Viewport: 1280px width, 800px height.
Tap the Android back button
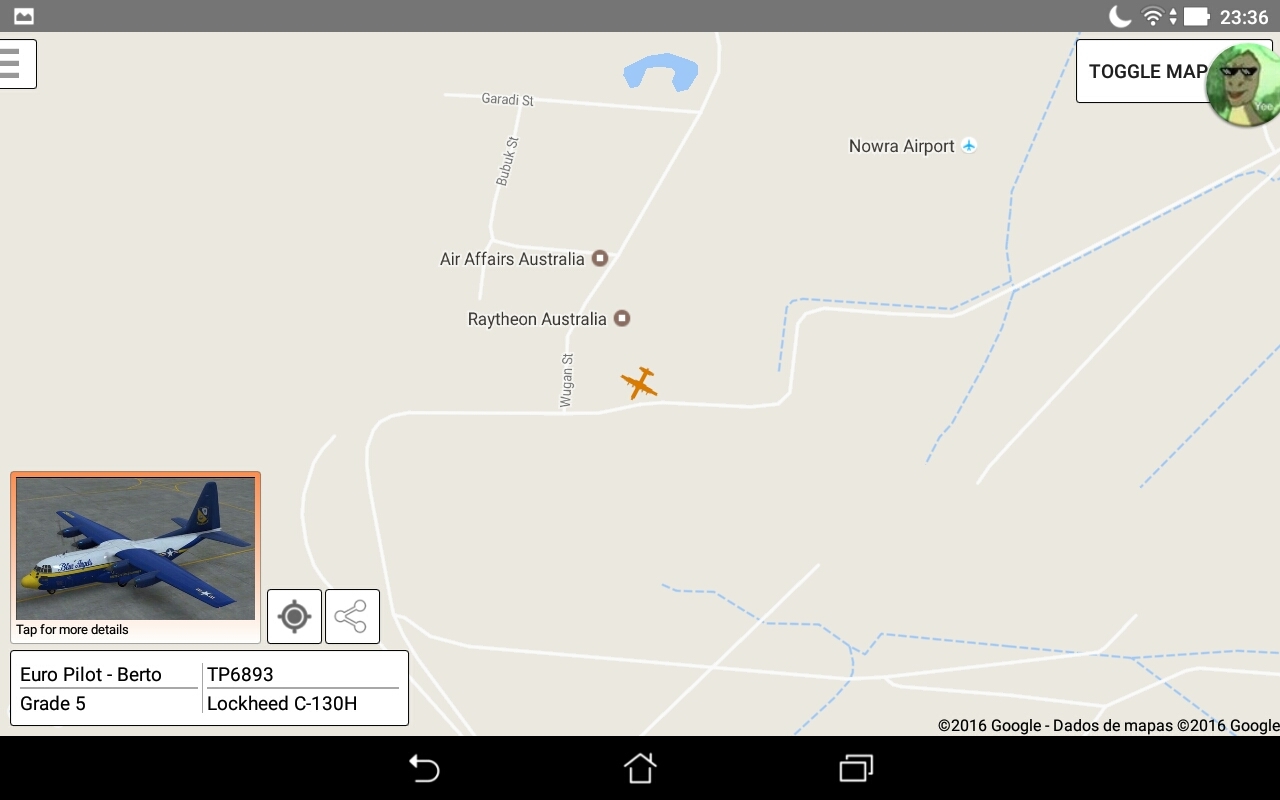click(x=424, y=768)
